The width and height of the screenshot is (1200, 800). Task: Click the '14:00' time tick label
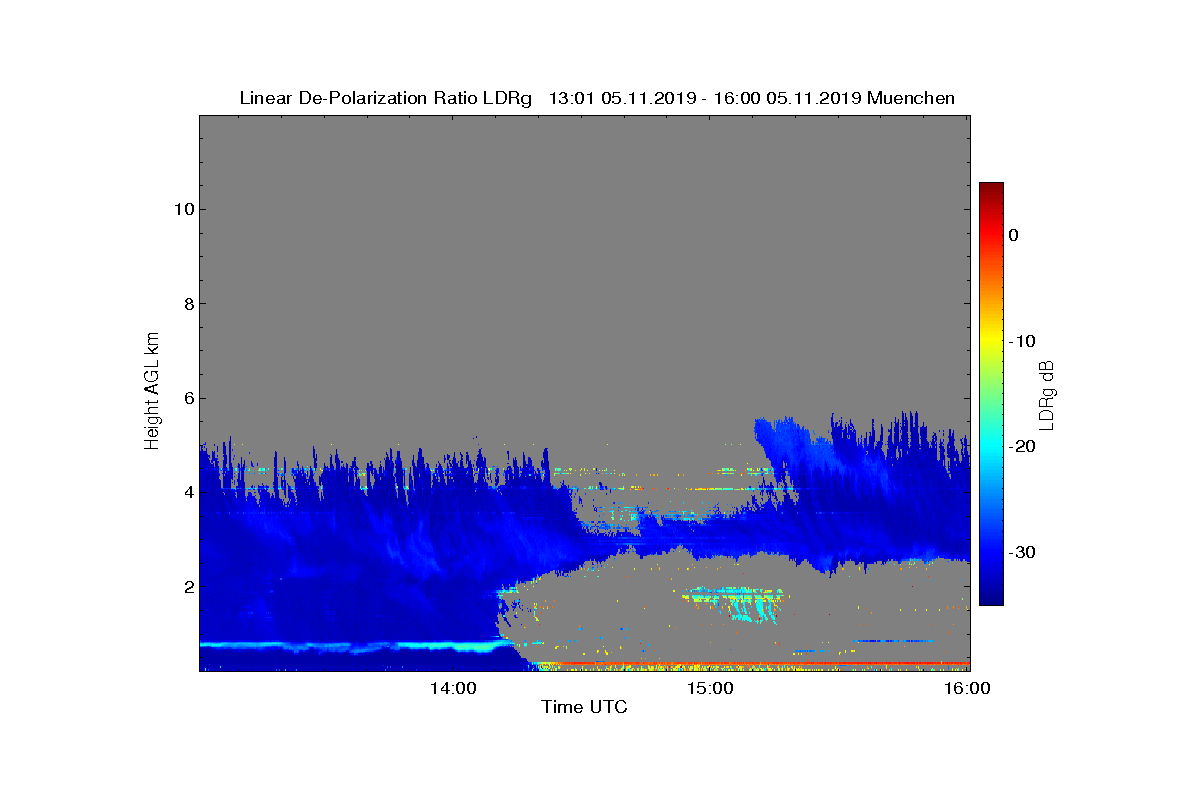452,689
